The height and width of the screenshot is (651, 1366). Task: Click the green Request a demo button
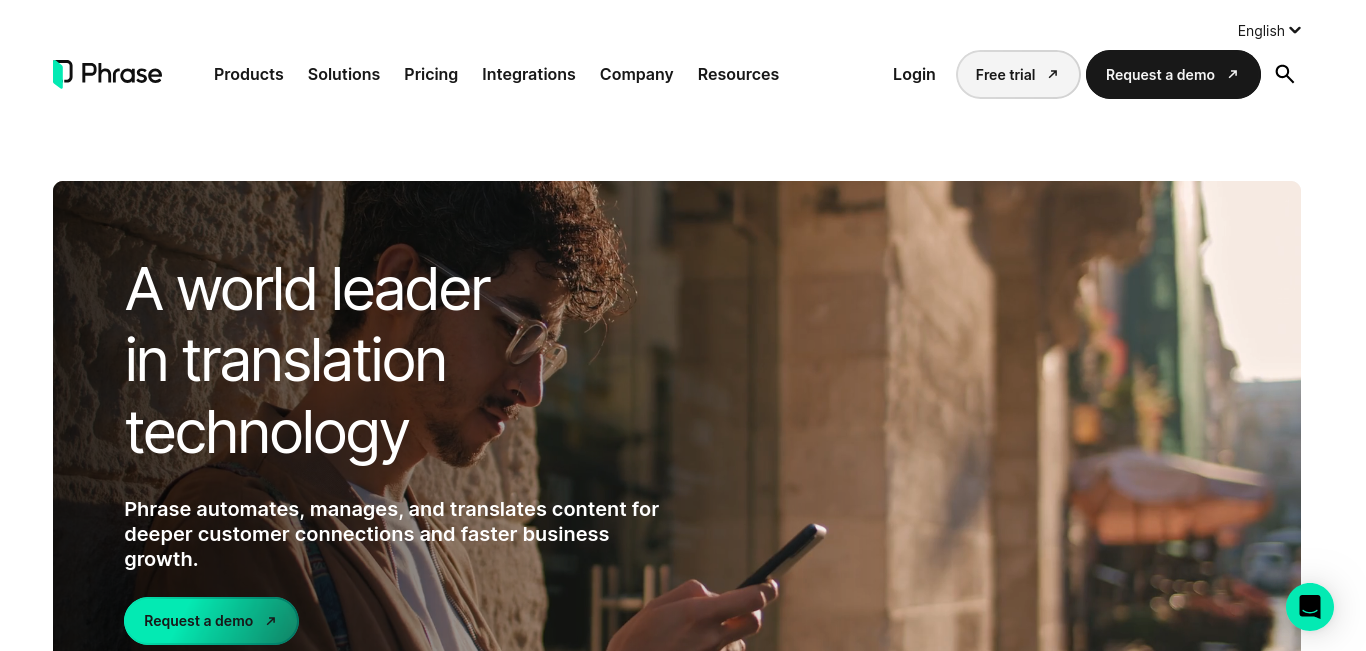(211, 621)
